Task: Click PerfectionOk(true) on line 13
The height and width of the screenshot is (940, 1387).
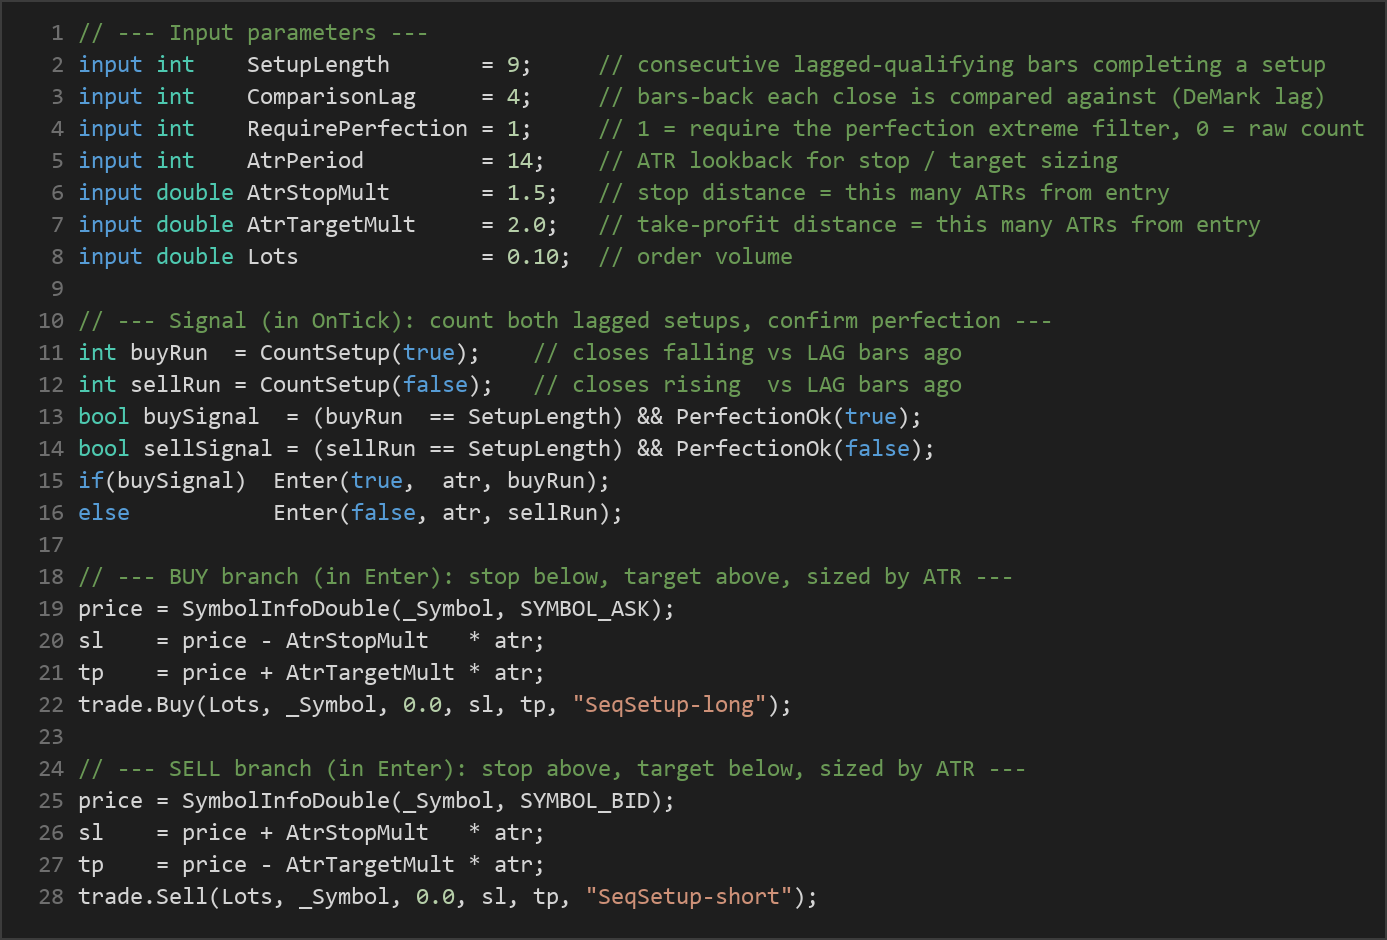Action: (792, 417)
